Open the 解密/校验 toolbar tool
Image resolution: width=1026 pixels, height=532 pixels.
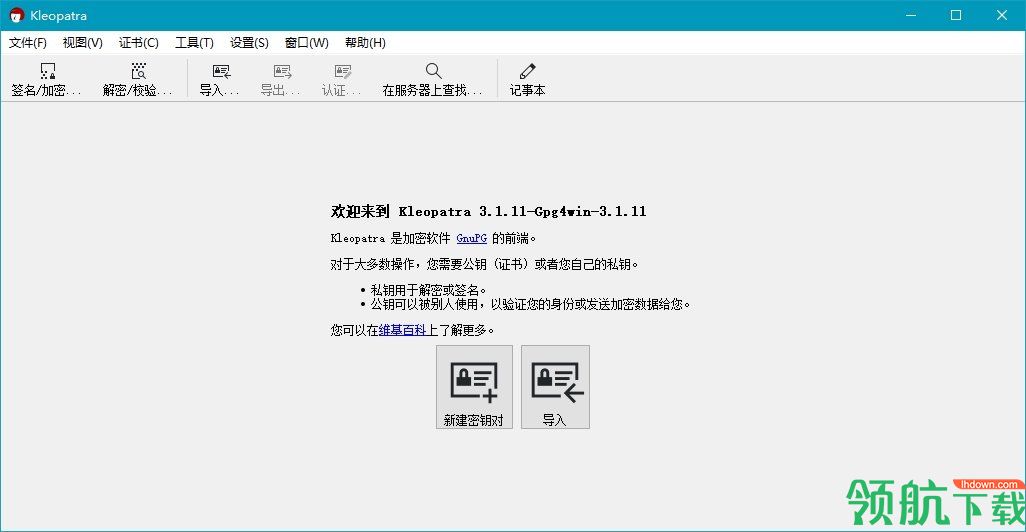pos(137,79)
